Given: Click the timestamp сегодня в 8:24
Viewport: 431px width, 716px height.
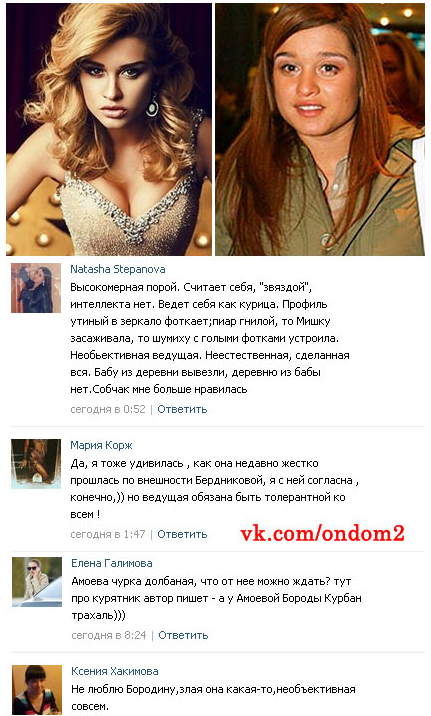Looking at the screenshot, I should click(109, 635).
